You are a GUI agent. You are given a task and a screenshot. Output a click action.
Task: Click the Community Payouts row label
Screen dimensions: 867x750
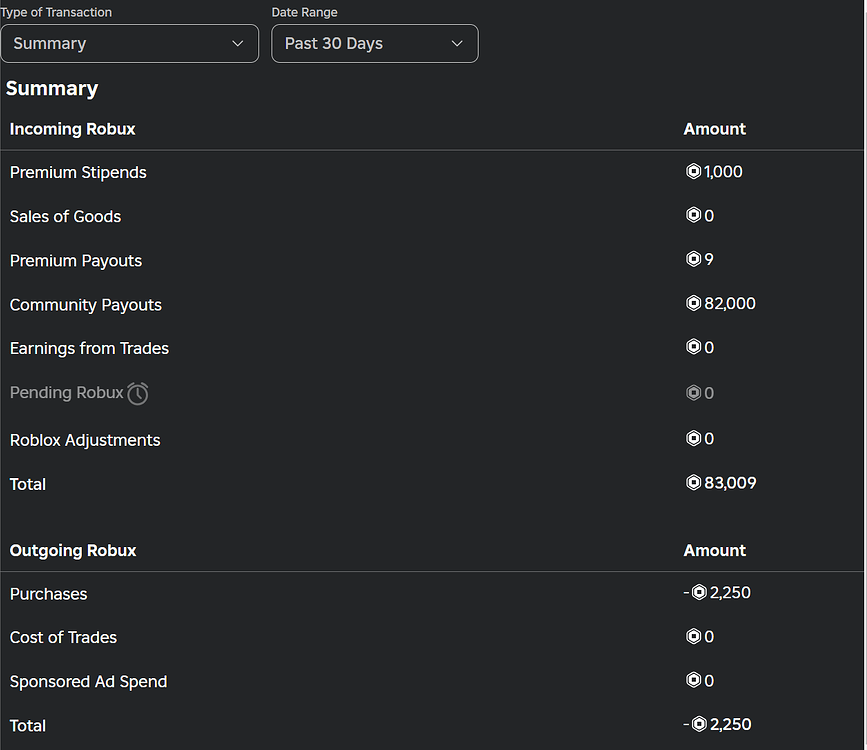[85, 304]
